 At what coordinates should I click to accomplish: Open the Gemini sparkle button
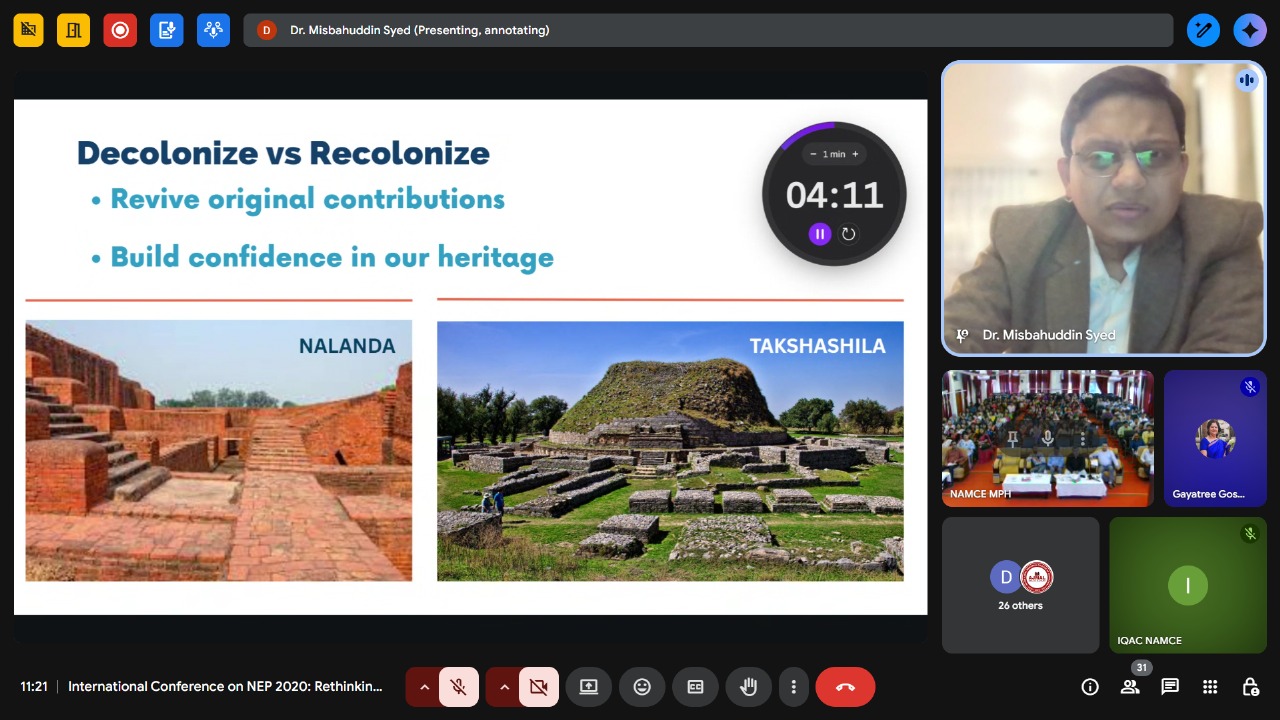tap(1250, 30)
